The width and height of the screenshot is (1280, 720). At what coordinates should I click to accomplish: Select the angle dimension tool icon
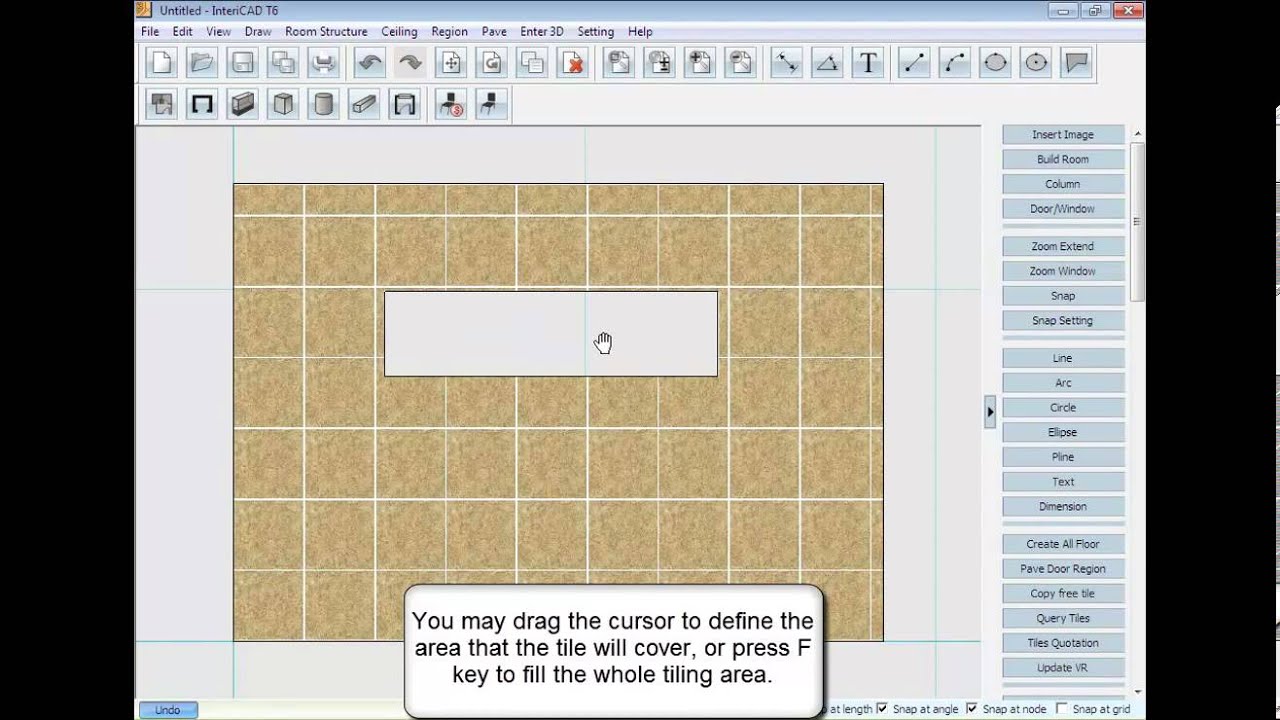(x=828, y=63)
